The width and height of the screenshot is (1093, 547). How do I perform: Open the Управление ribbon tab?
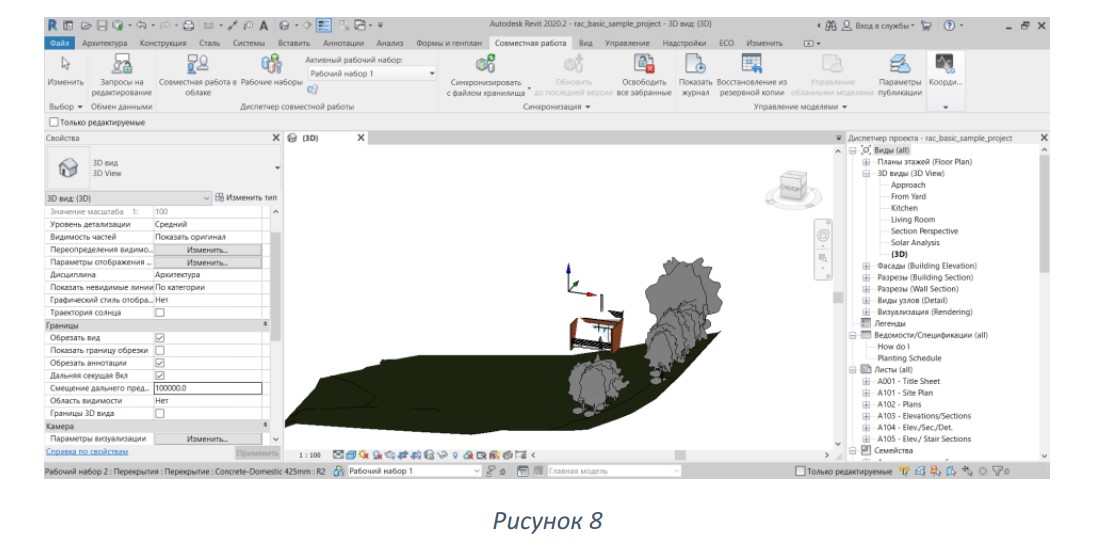coord(627,43)
